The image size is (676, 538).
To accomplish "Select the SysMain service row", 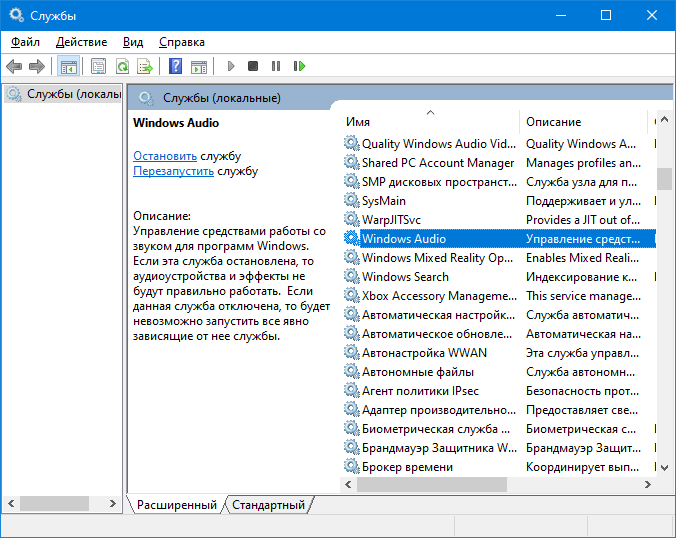I will point(499,201).
